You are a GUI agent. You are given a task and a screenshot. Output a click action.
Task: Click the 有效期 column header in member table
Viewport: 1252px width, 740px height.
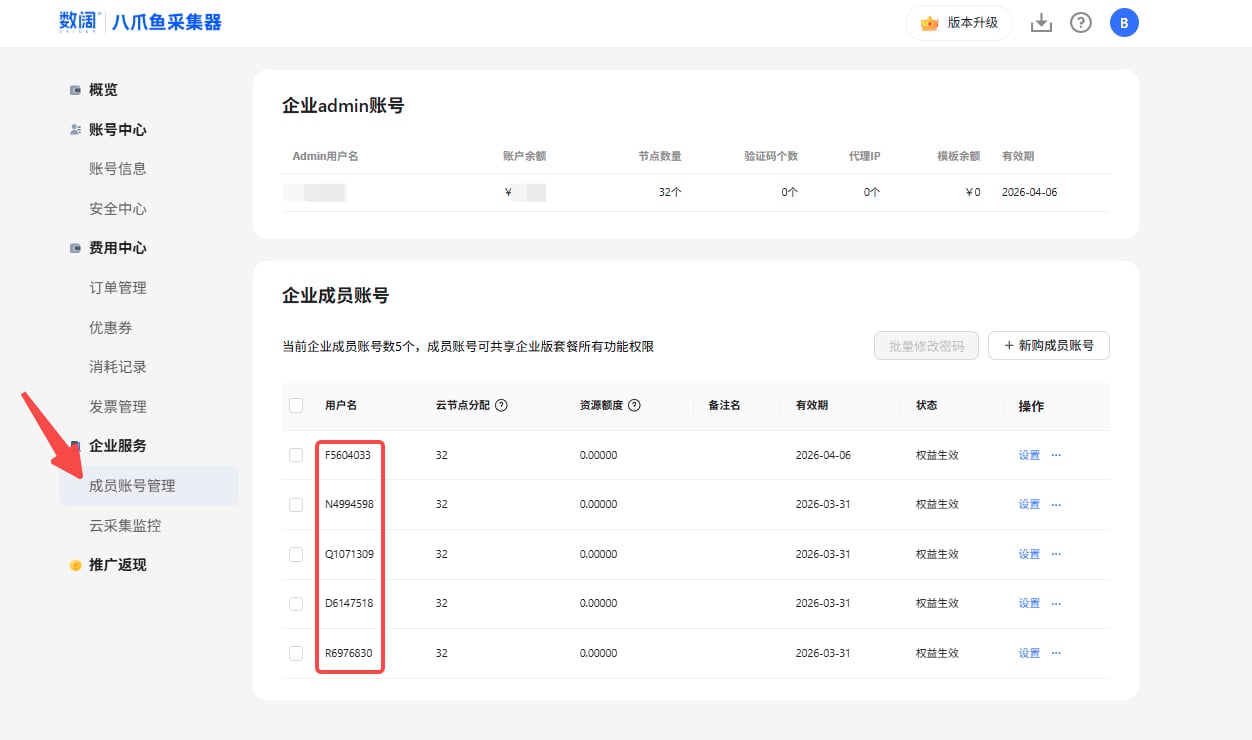point(812,406)
